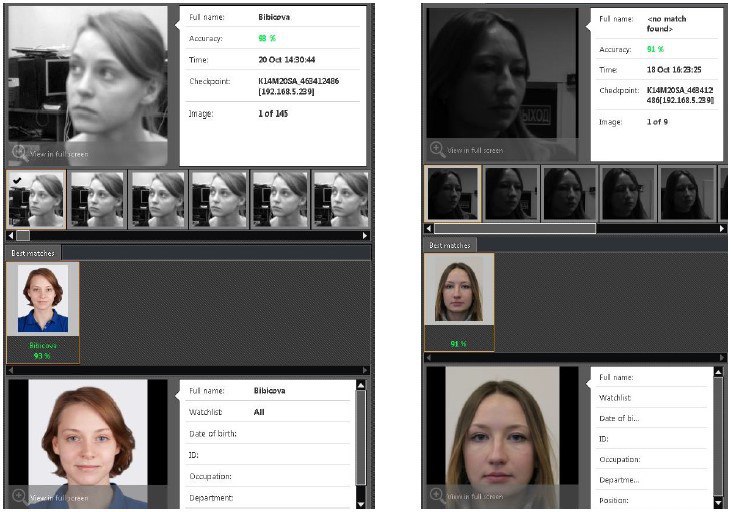
Task: Click magnifier icon on dark capture image
Action: coord(437,149)
